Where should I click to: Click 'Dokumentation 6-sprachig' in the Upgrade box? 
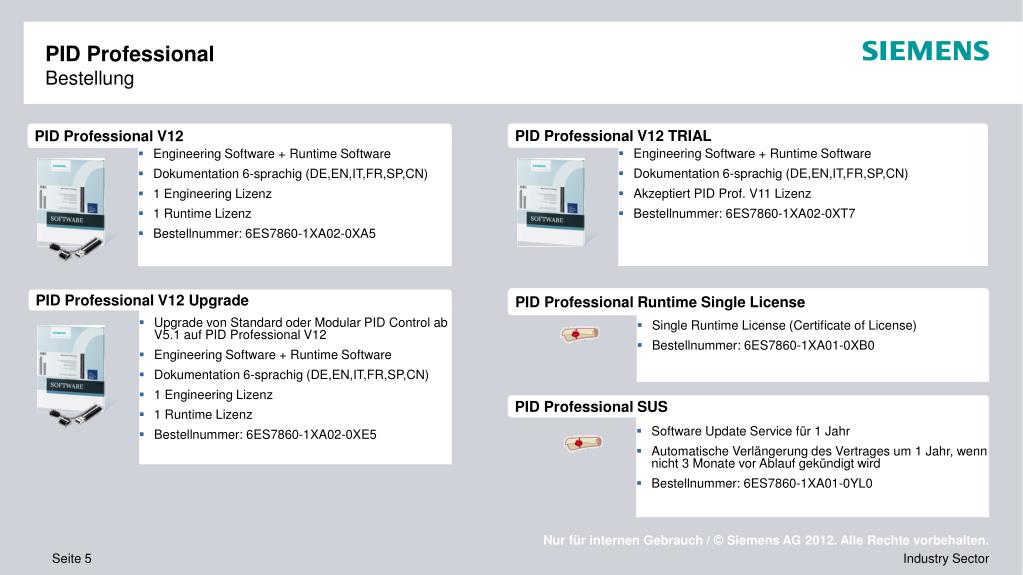[x=291, y=375]
